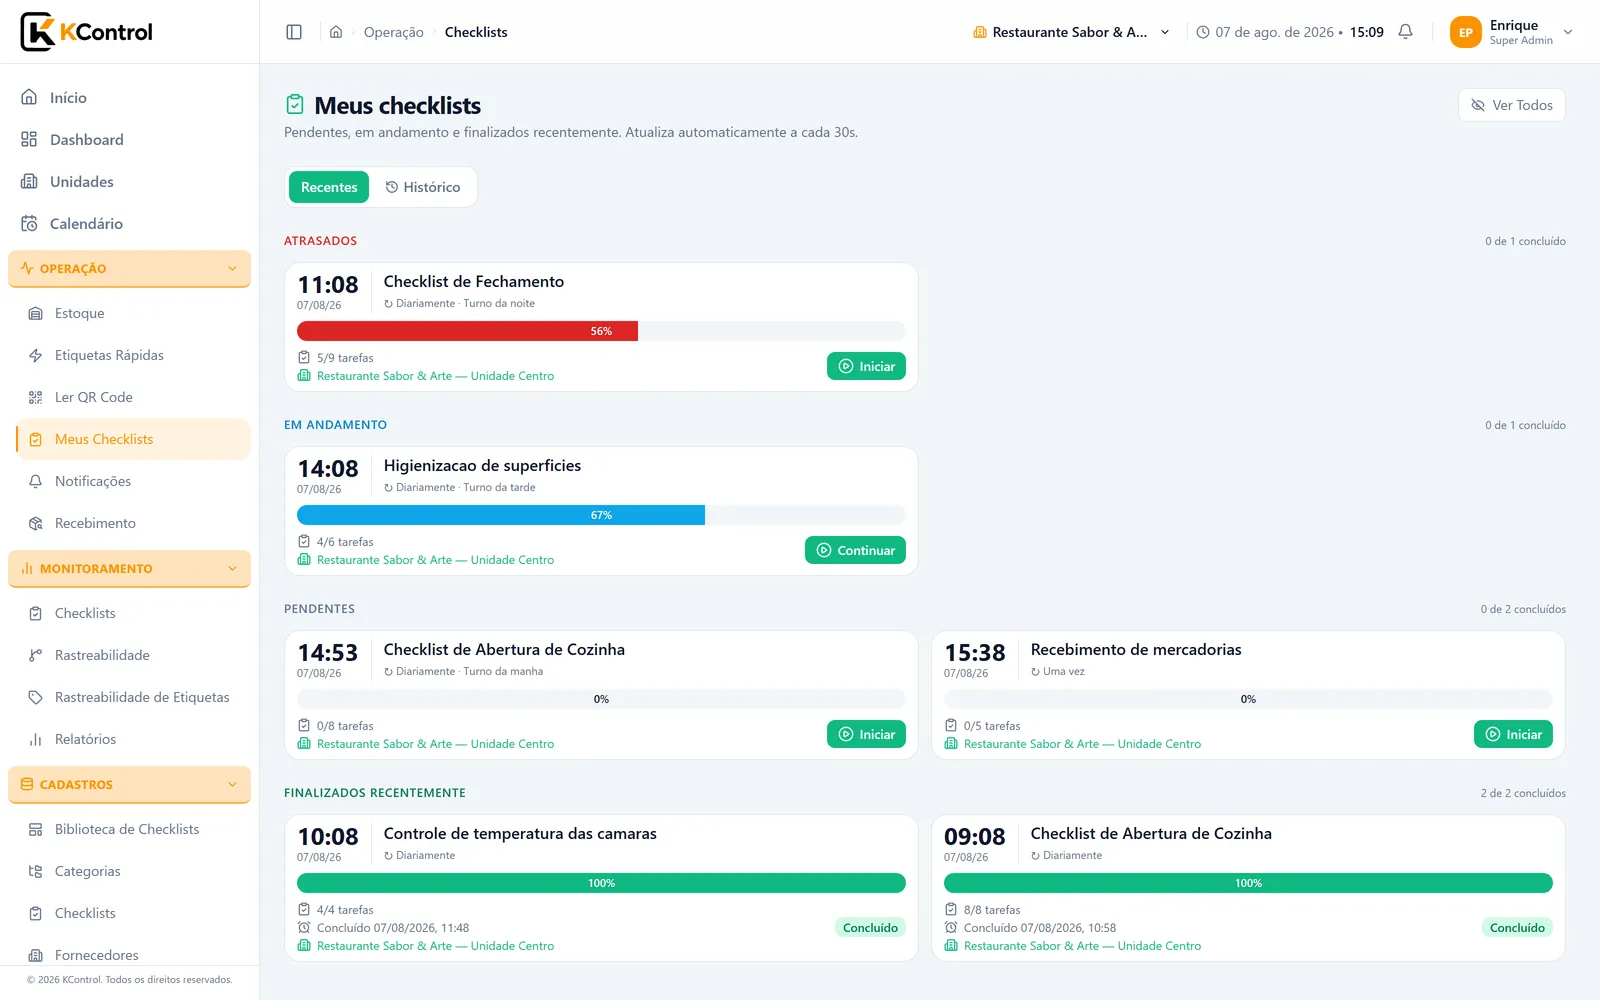The image size is (1600, 1000).
Task: Switch to the Histórico tab
Action: (423, 187)
